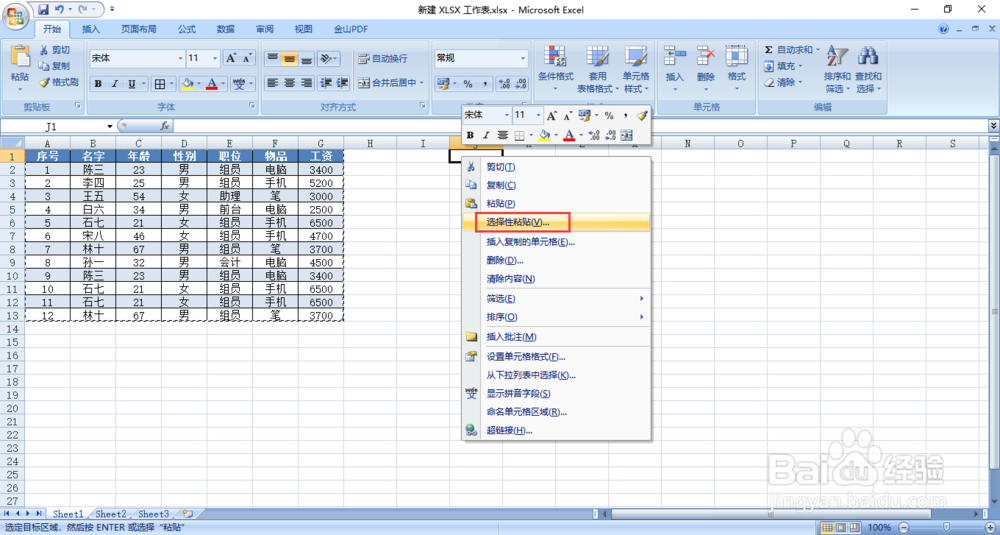
Task: Toggle italic in the ribbon font group
Action: point(115,84)
